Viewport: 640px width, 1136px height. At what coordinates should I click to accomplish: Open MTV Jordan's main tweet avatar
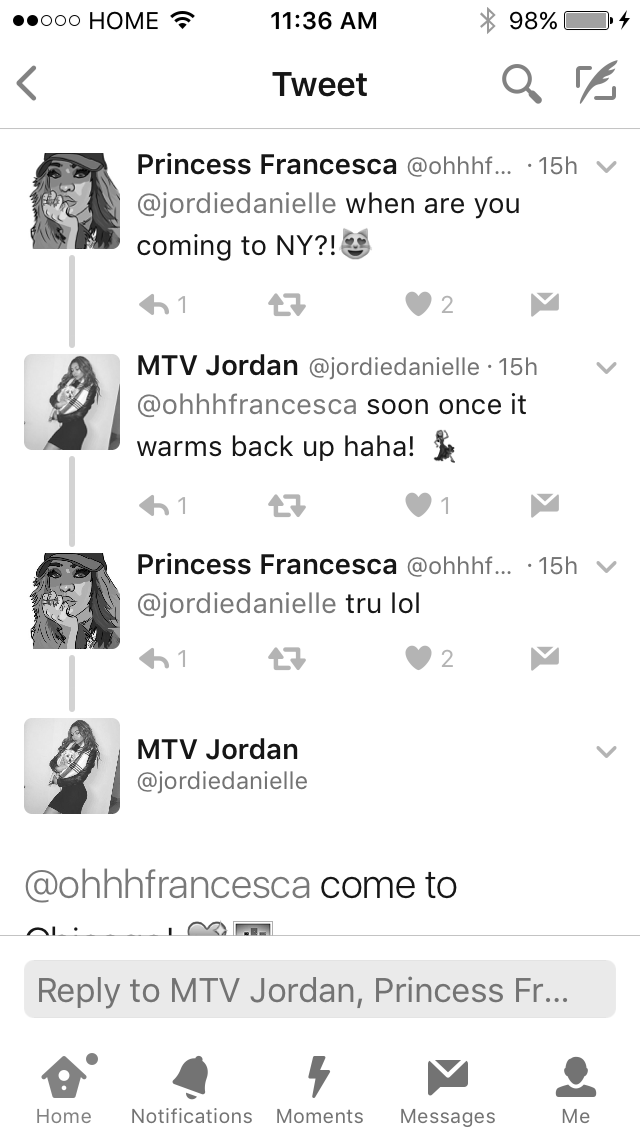click(x=72, y=766)
